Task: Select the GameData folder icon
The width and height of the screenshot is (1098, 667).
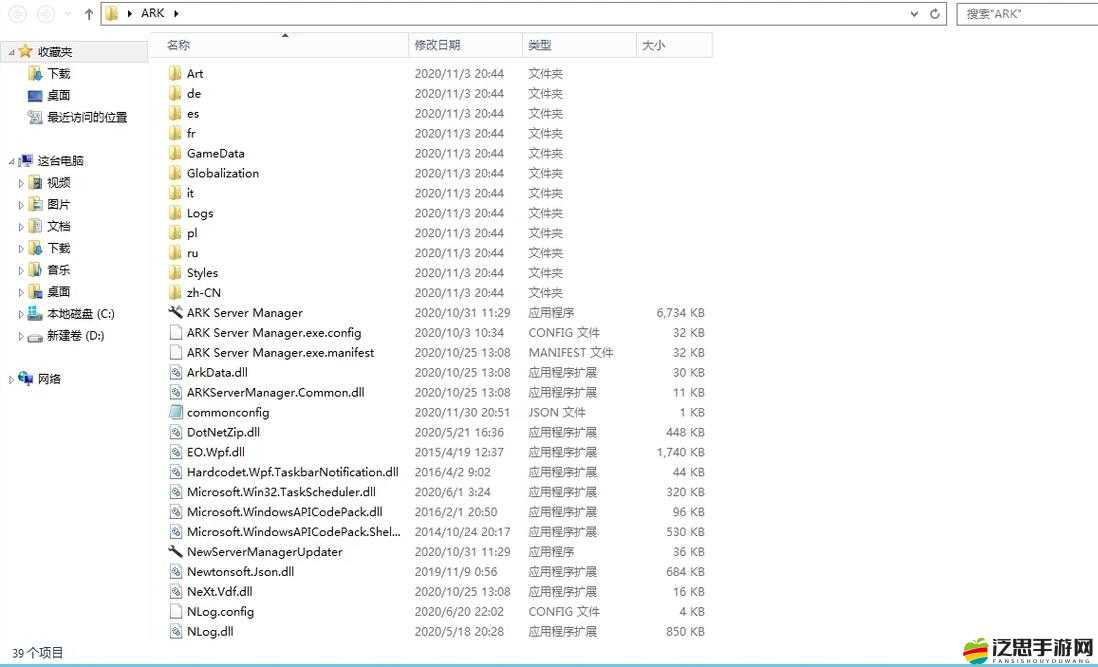Action: (175, 153)
